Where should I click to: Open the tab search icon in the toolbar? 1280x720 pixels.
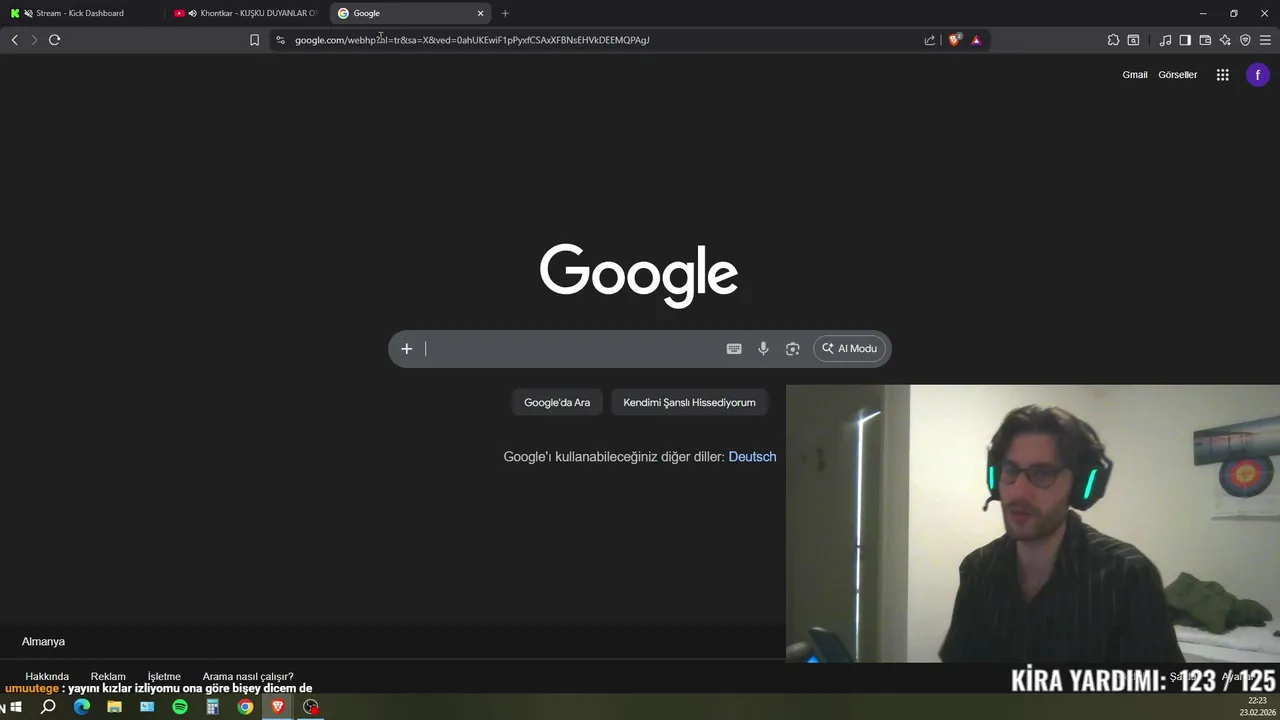pos(1133,40)
